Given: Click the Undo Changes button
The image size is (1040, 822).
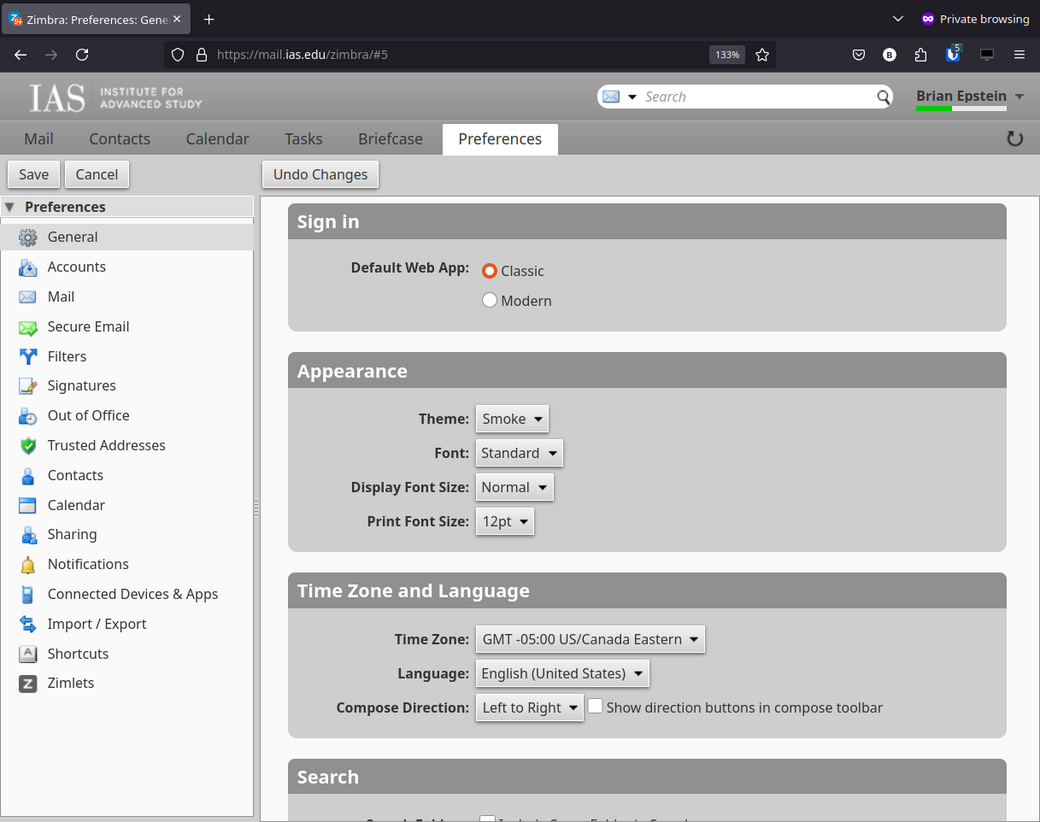Looking at the screenshot, I should pyautogui.click(x=320, y=174).
